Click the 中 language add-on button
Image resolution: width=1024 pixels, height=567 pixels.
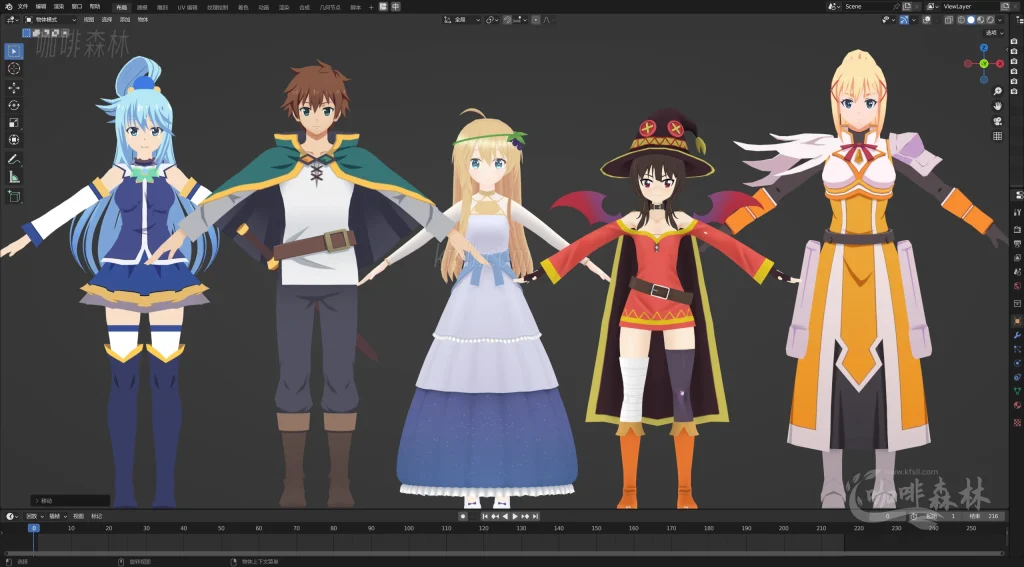point(395,7)
